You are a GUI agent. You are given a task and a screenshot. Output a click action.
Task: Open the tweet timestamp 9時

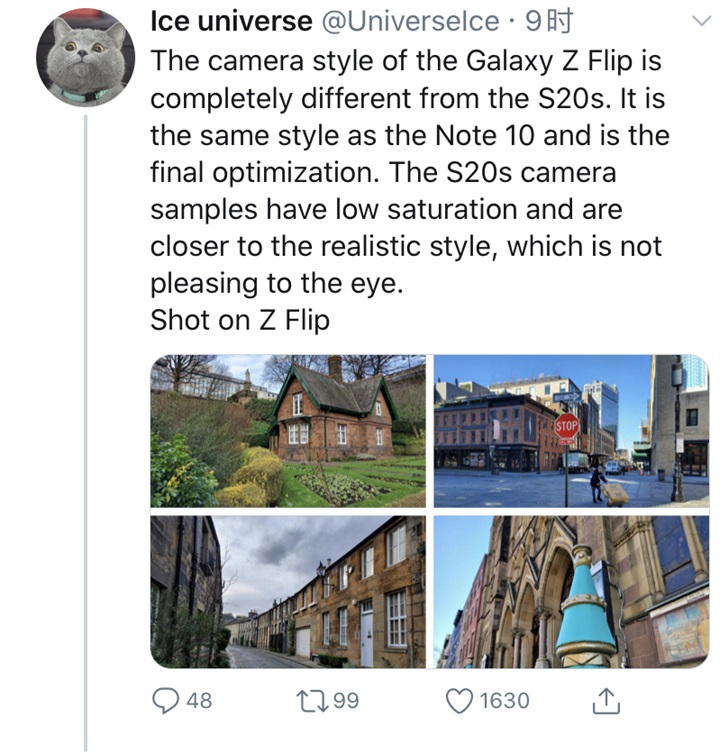click(x=549, y=21)
